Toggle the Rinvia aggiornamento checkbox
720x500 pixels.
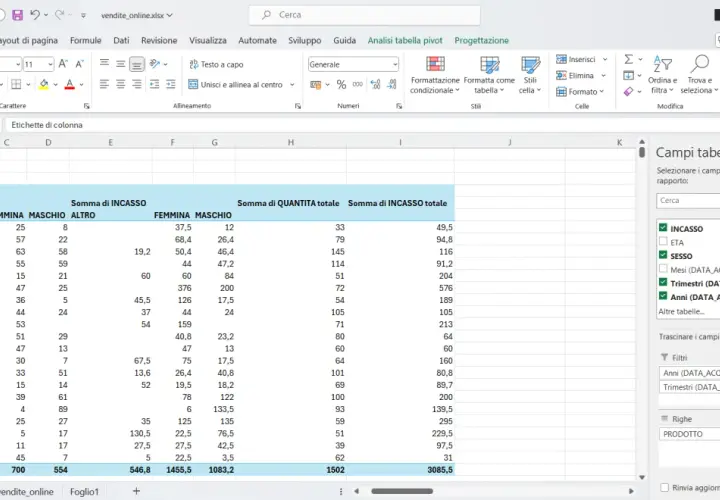664,487
